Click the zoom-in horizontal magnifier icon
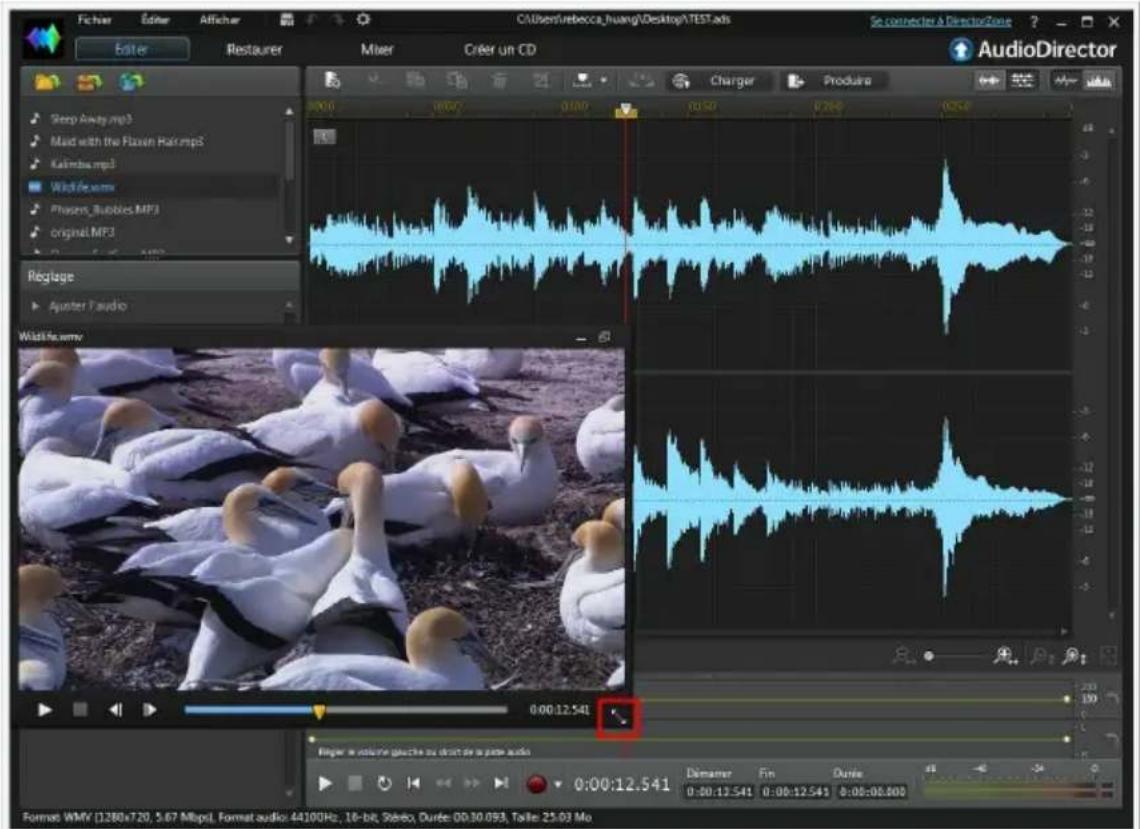 (1005, 657)
